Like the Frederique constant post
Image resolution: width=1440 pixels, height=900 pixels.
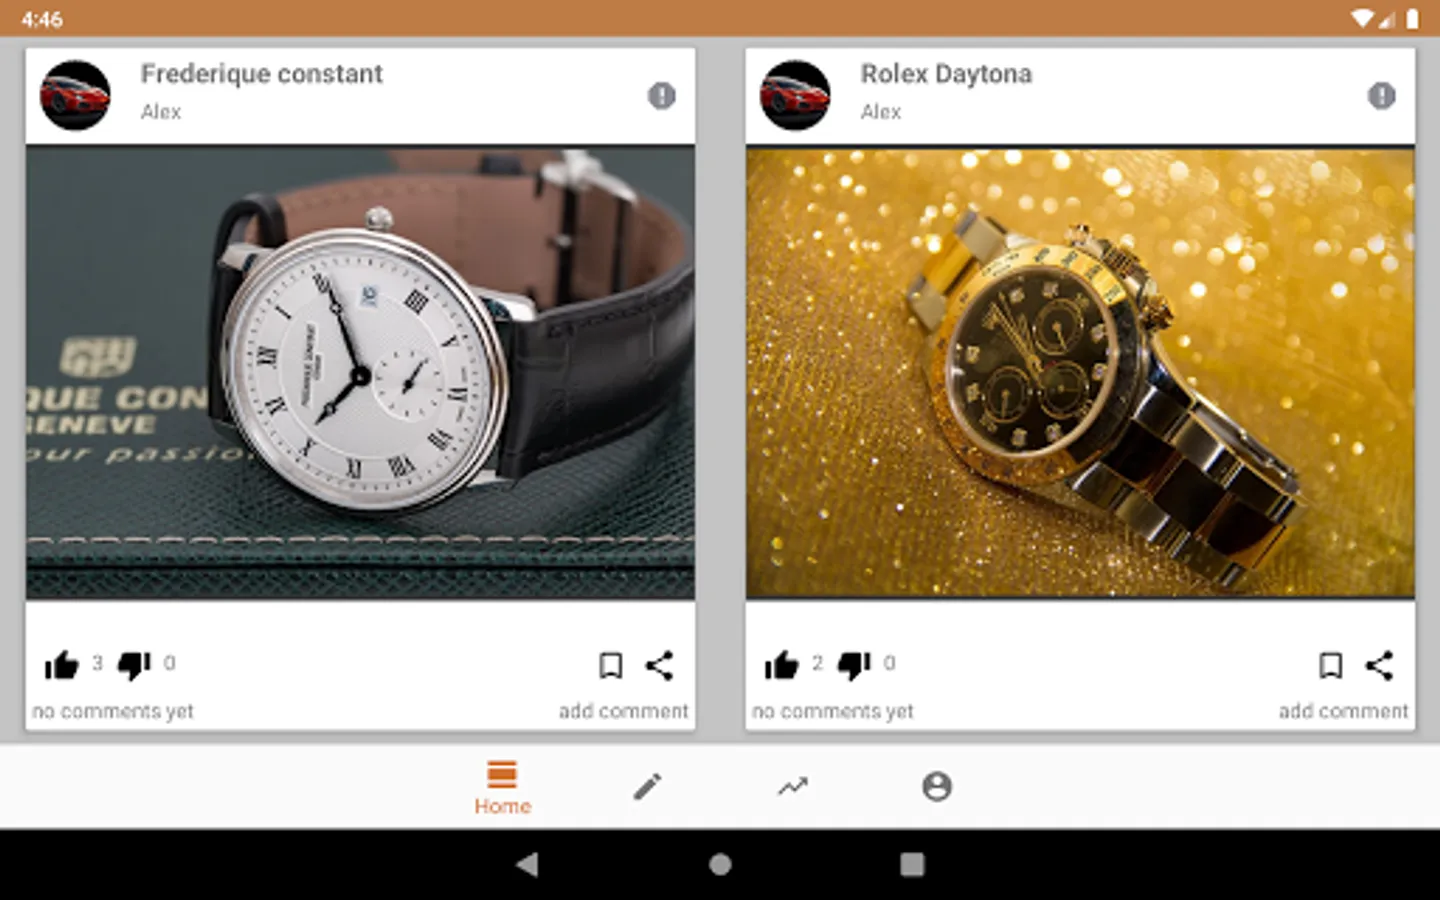tap(62, 665)
